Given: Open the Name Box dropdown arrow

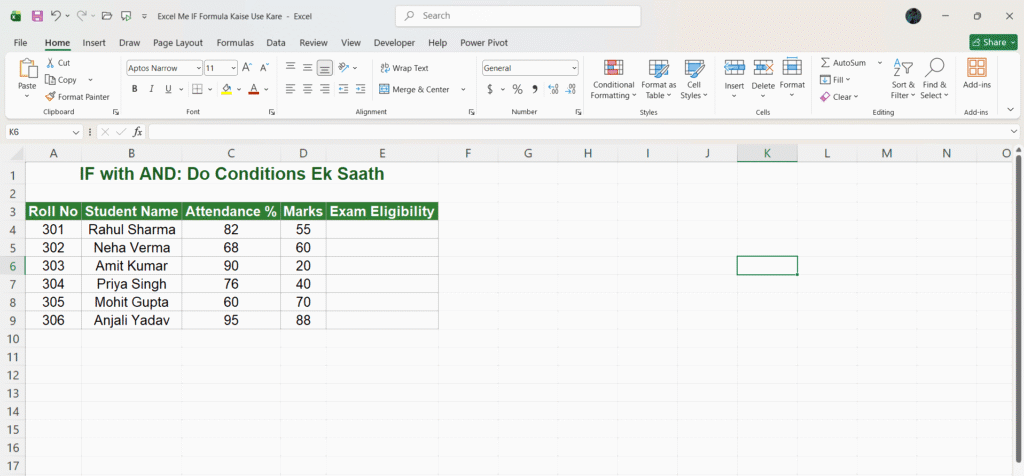Looking at the screenshot, I should [76, 132].
